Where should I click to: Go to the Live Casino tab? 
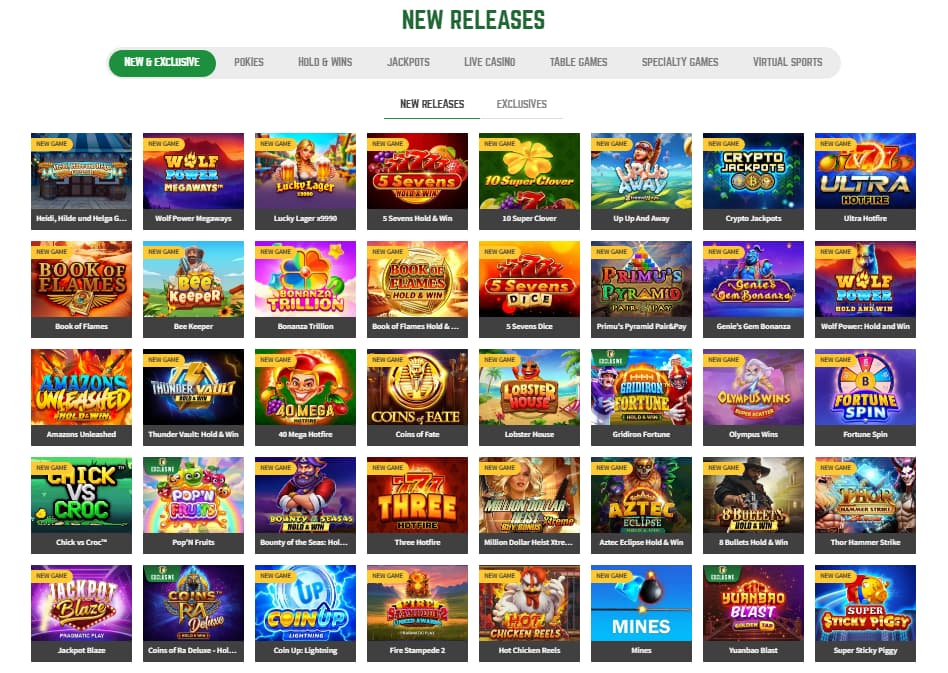pos(489,62)
